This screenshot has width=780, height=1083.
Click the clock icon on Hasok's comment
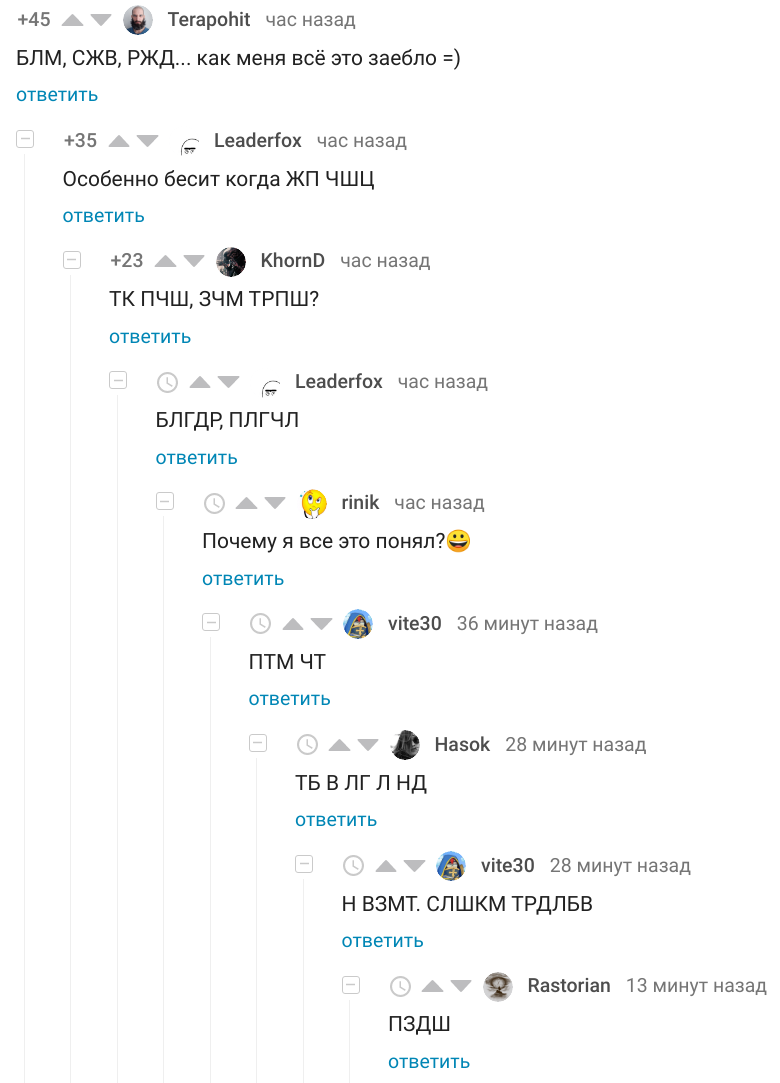point(308,745)
